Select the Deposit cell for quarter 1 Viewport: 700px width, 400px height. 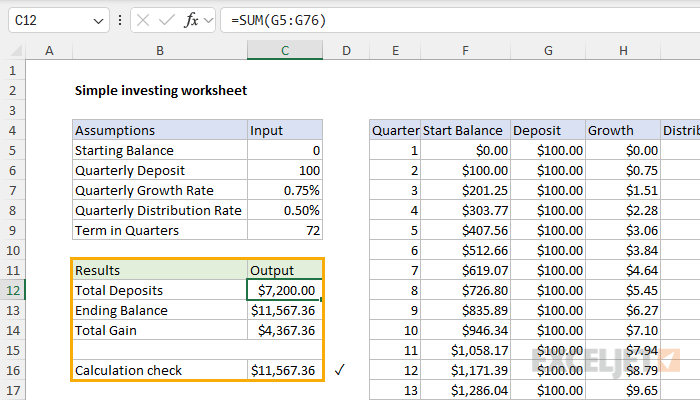[x=548, y=150]
